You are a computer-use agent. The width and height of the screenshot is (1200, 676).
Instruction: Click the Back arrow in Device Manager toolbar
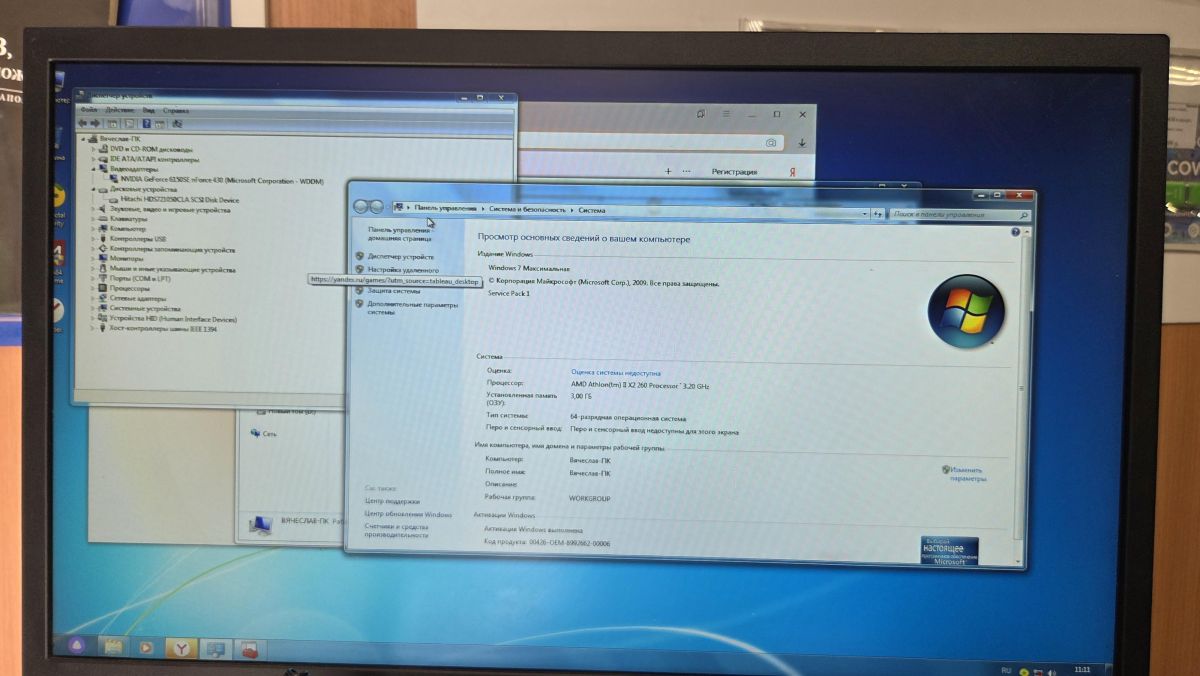tap(84, 122)
